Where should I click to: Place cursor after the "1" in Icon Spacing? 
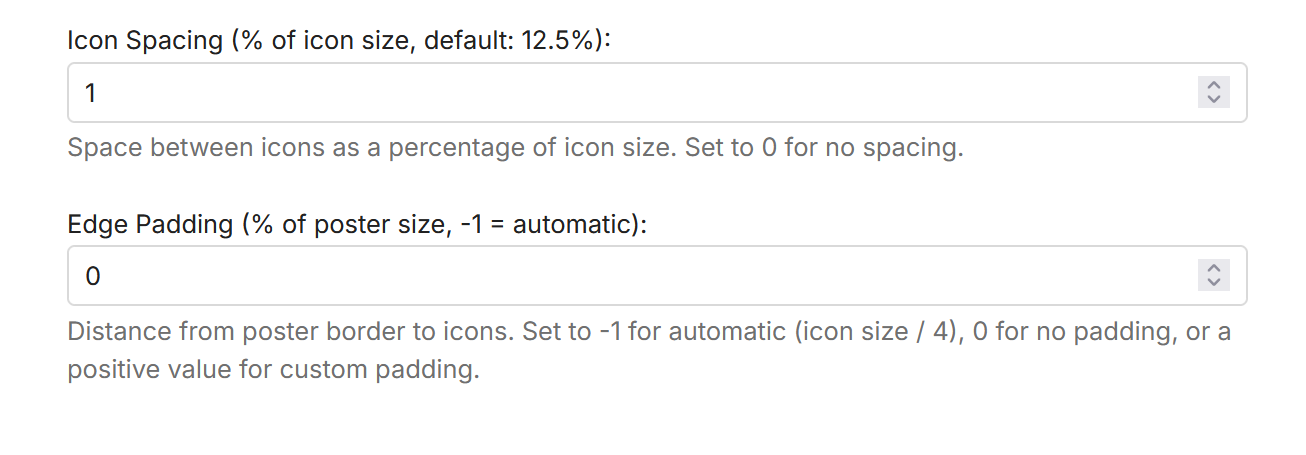tap(99, 93)
